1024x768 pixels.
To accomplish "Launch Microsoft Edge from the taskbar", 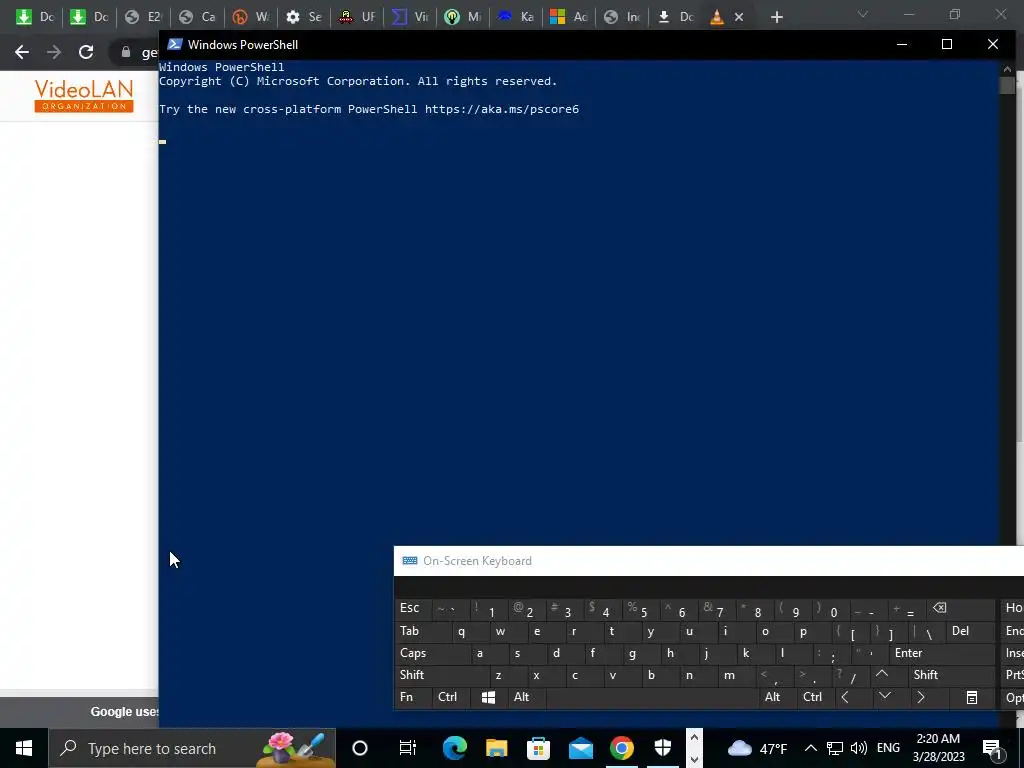I will pyautogui.click(x=455, y=748).
